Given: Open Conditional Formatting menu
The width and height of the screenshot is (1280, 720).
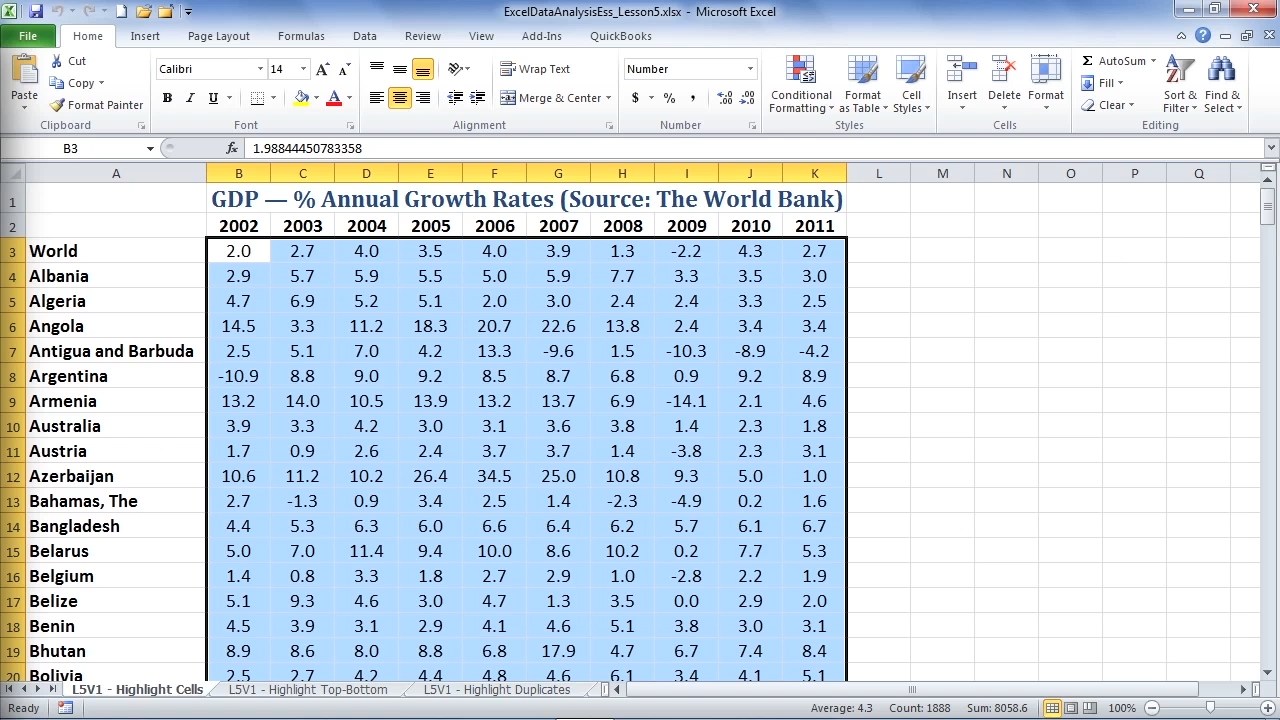Looking at the screenshot, I should (801, 85).
